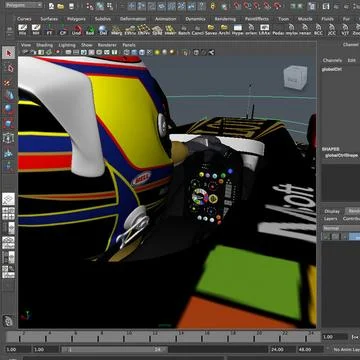
Task: Switch to four view layout
Action: tap(9, 213)
